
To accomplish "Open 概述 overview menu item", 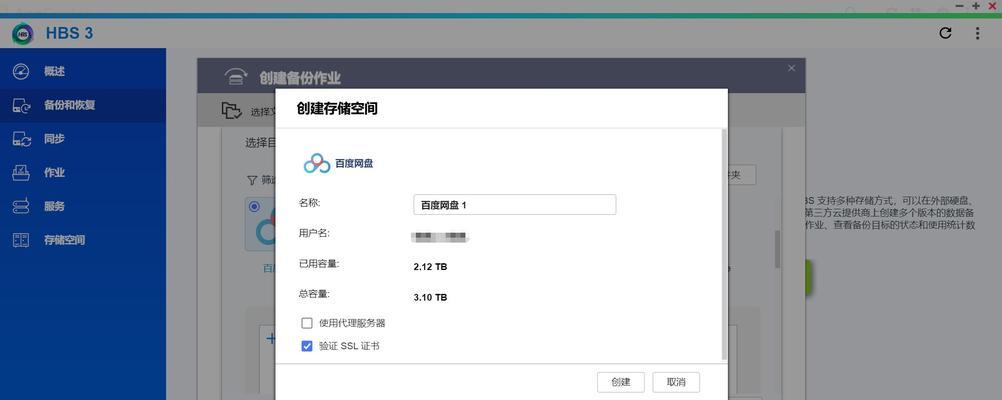I will (54, 72).
